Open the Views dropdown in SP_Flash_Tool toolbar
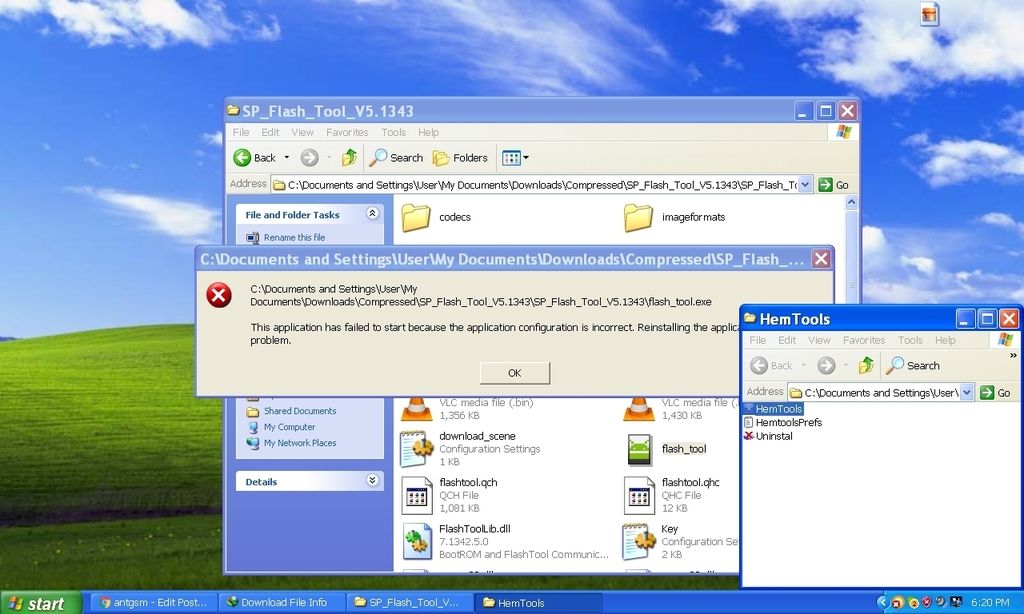Image resolution: width=1024 pixels, height=614 pixels. [x=515, y=158]
